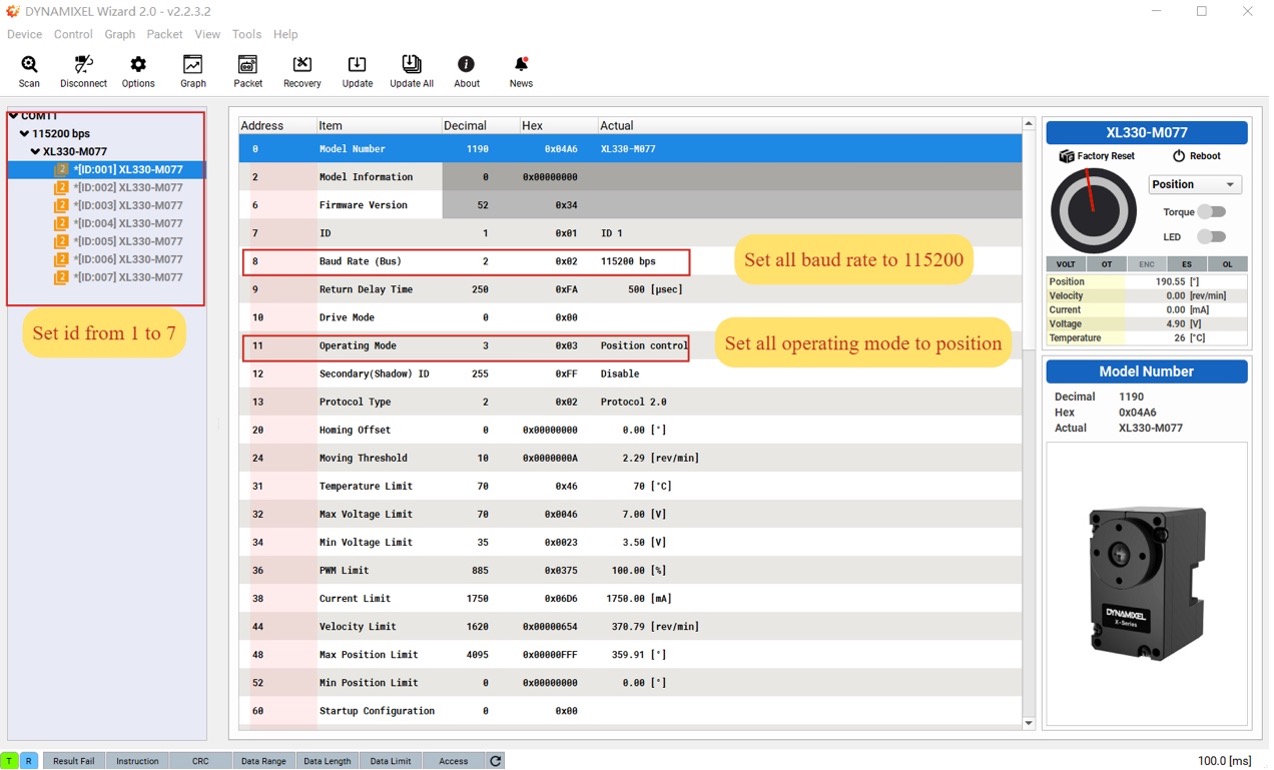Viewport: 1274px width, 770px height.
Task: Toggle the Torque switch
Action: pyautogui.click(x=1211, y=212)
